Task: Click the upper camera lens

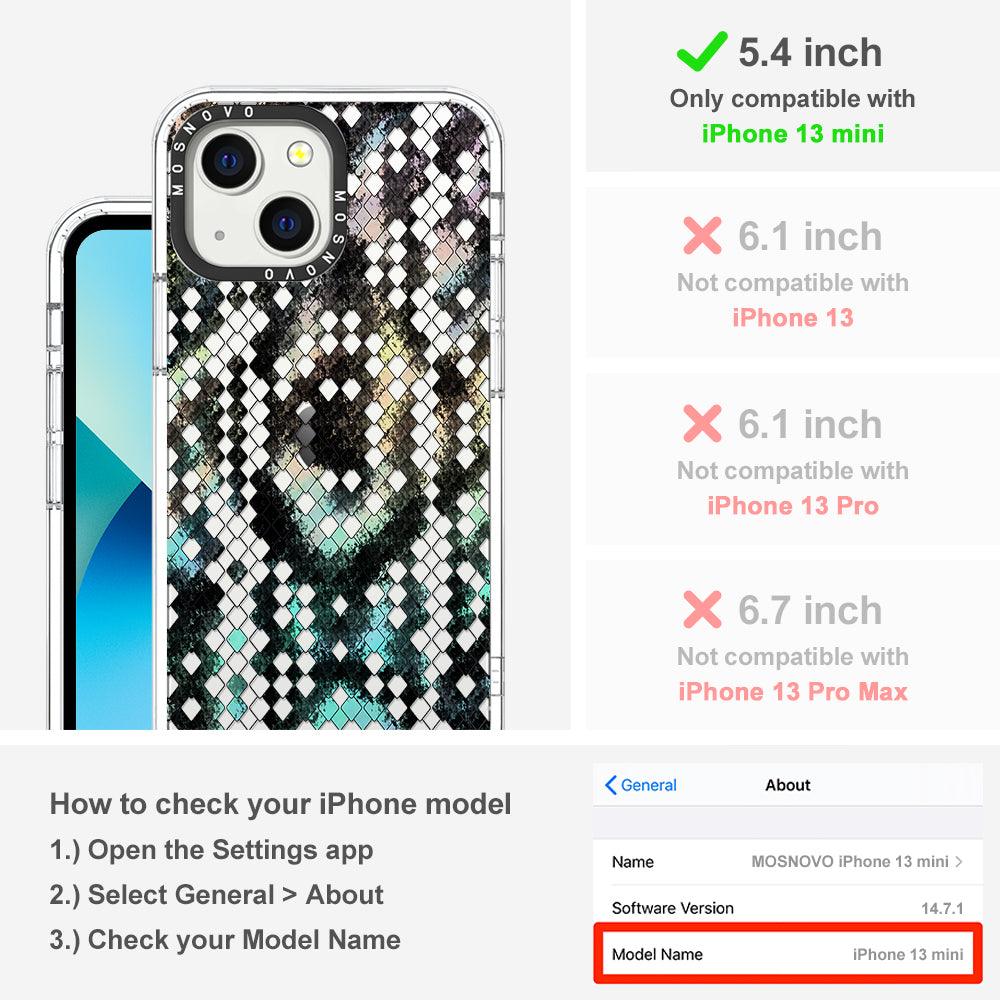Action: click(x=229, y=159)
